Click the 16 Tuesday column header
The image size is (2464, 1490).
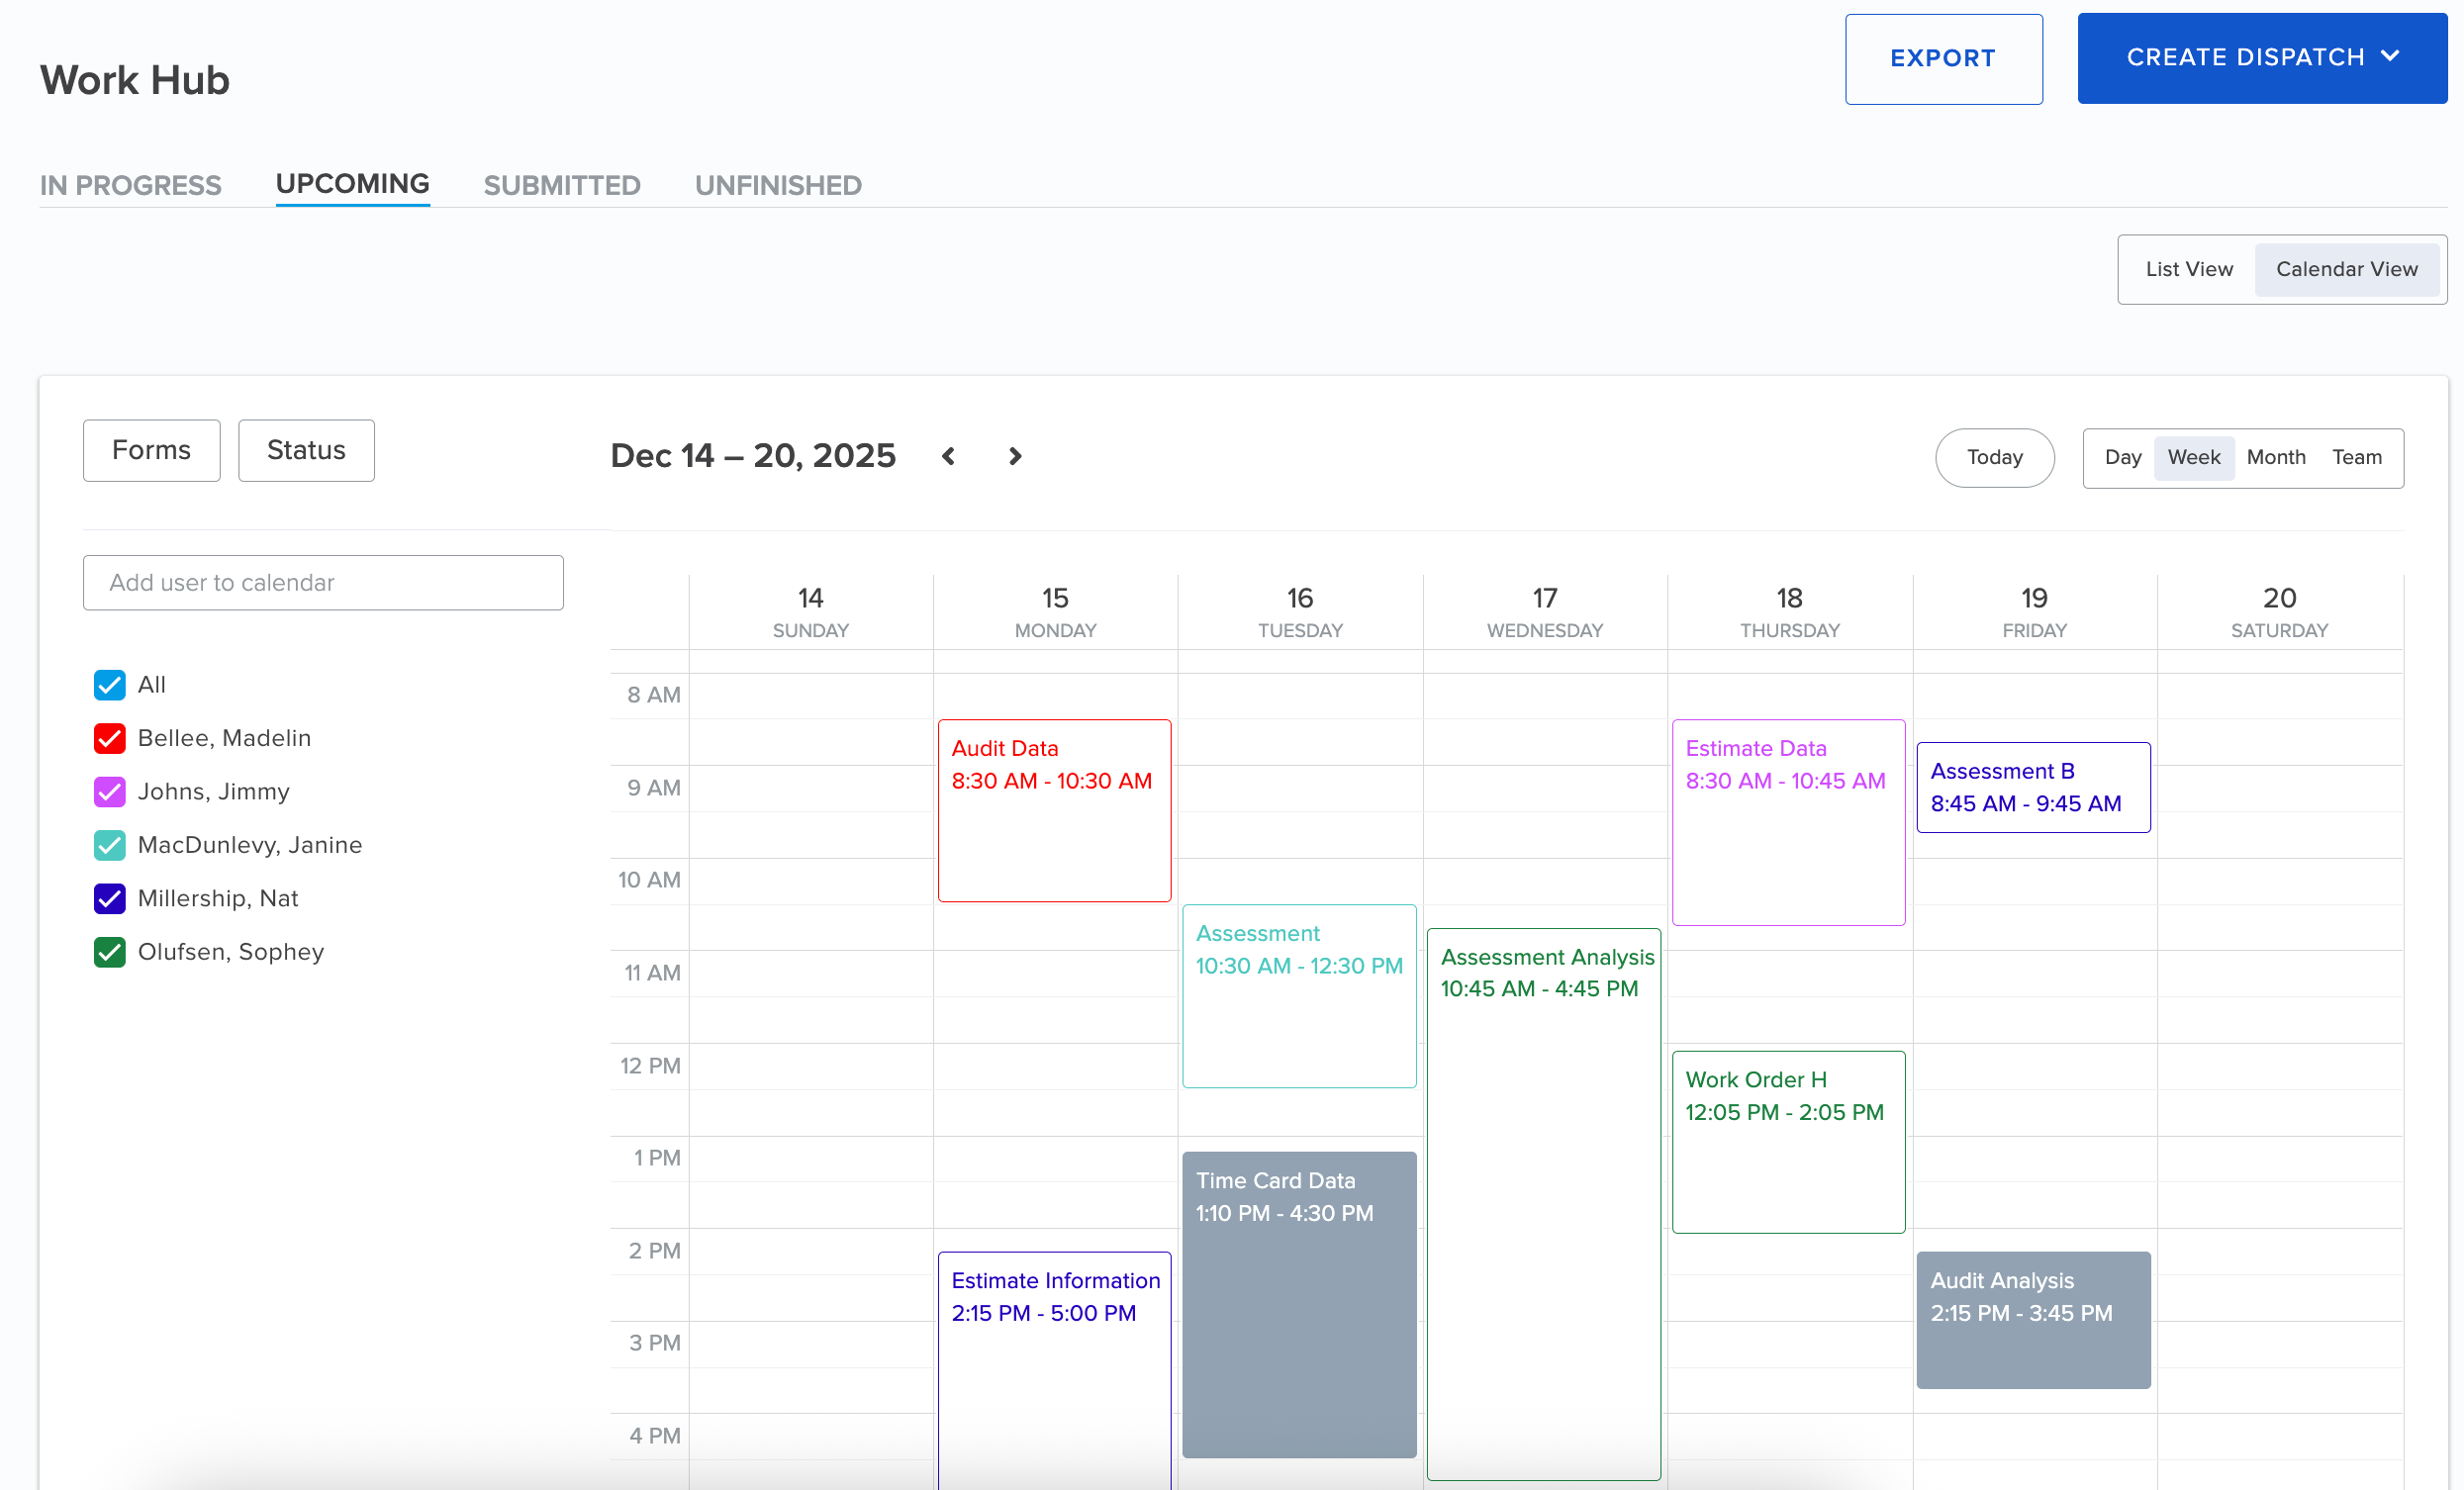1300,612
